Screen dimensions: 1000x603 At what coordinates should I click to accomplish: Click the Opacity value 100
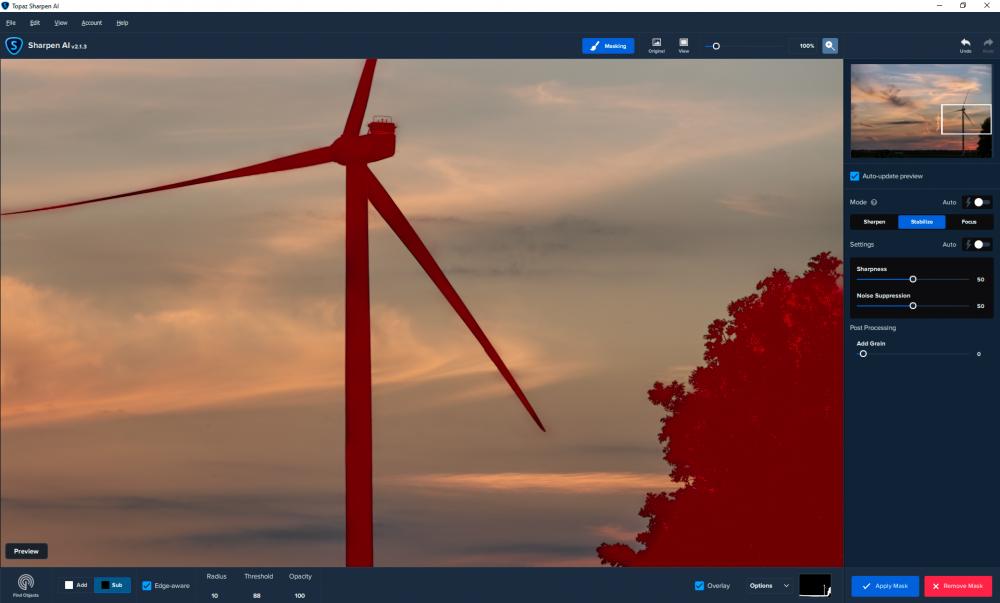coord(300,595)
